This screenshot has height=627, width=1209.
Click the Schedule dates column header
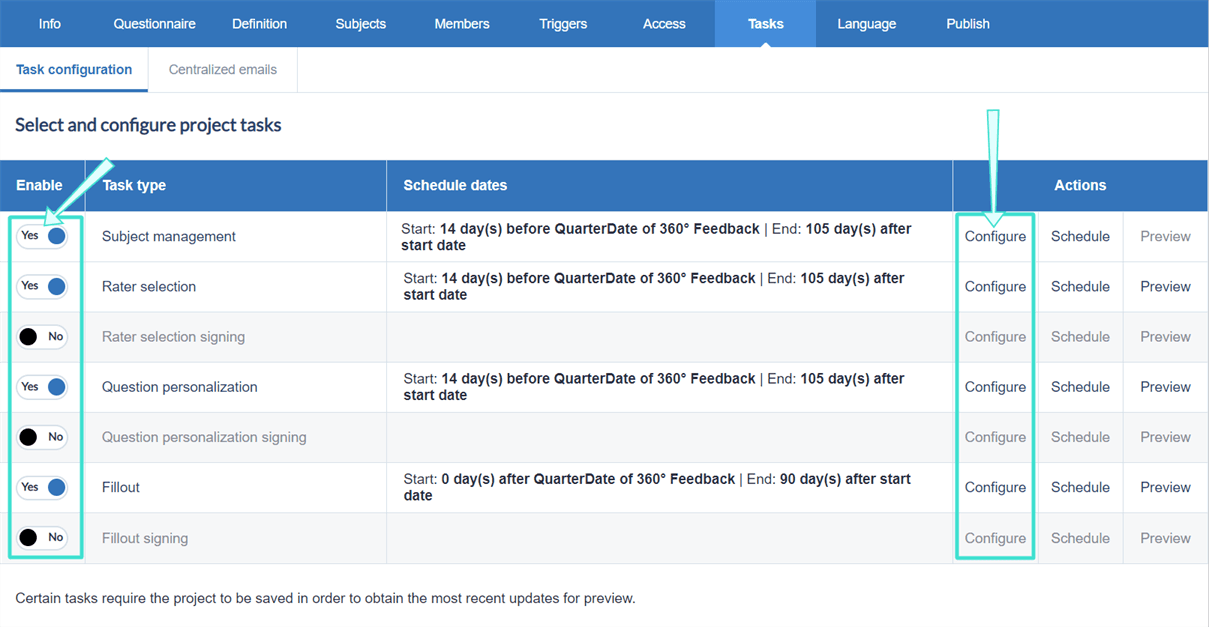point(455,185)
